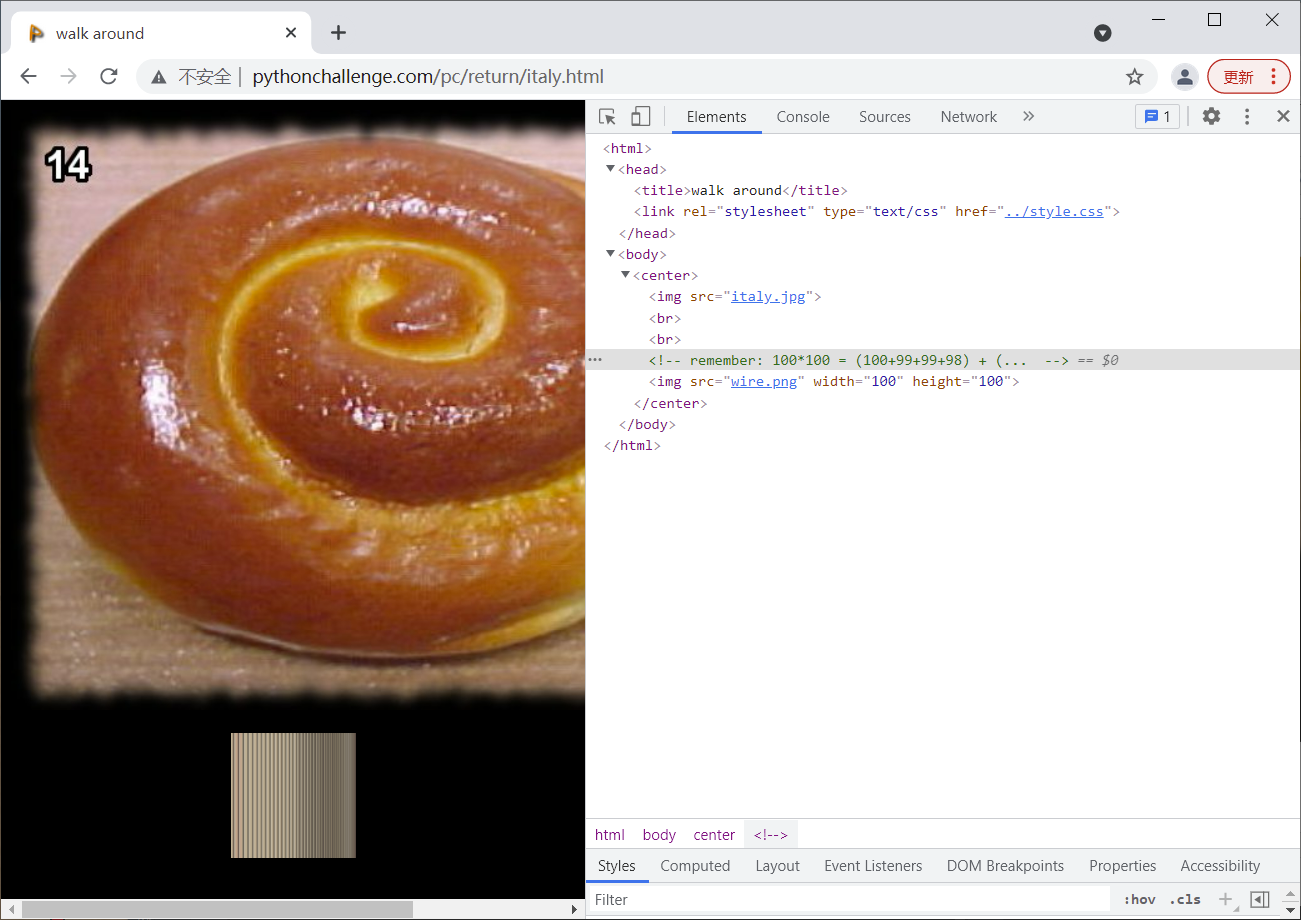1301x920 pixels.
Task: Toggle the computed styles sidebar
Action: pos(1260,900)
